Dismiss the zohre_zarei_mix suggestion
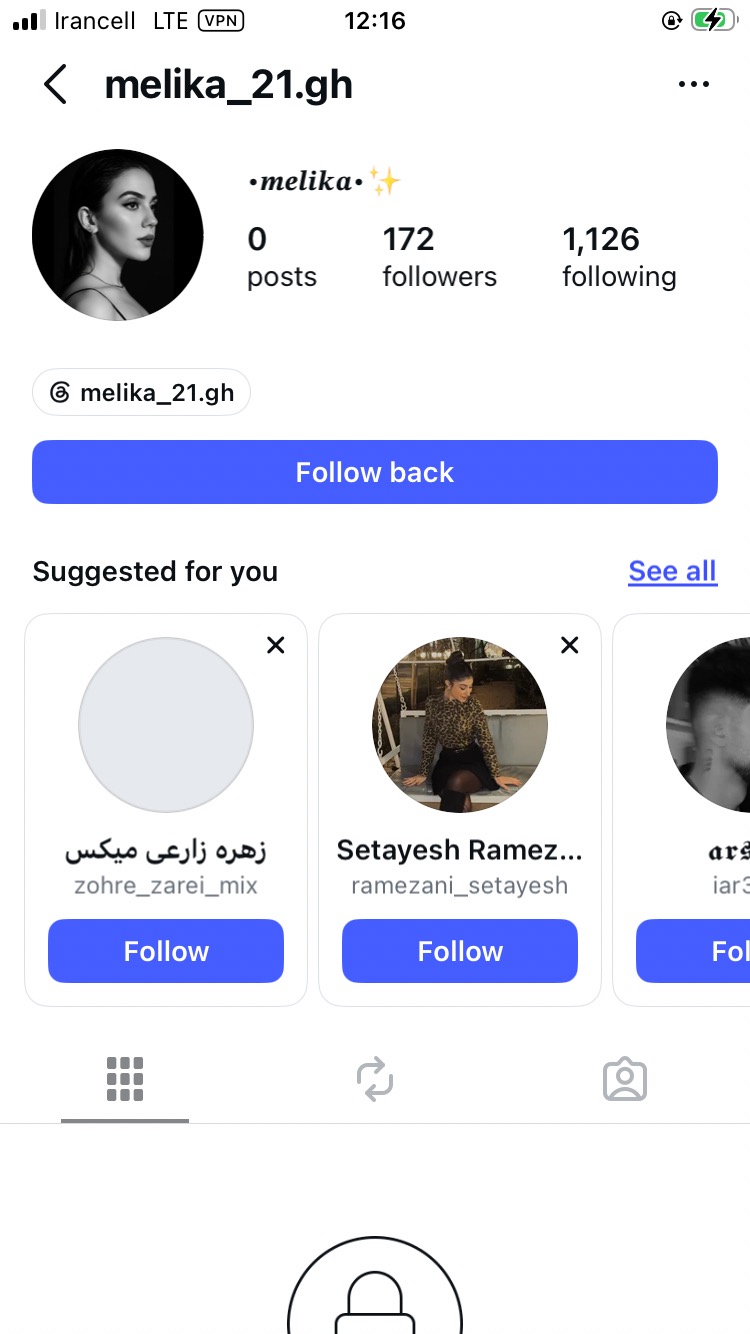The image size is (750, 1334). point(276,645)
